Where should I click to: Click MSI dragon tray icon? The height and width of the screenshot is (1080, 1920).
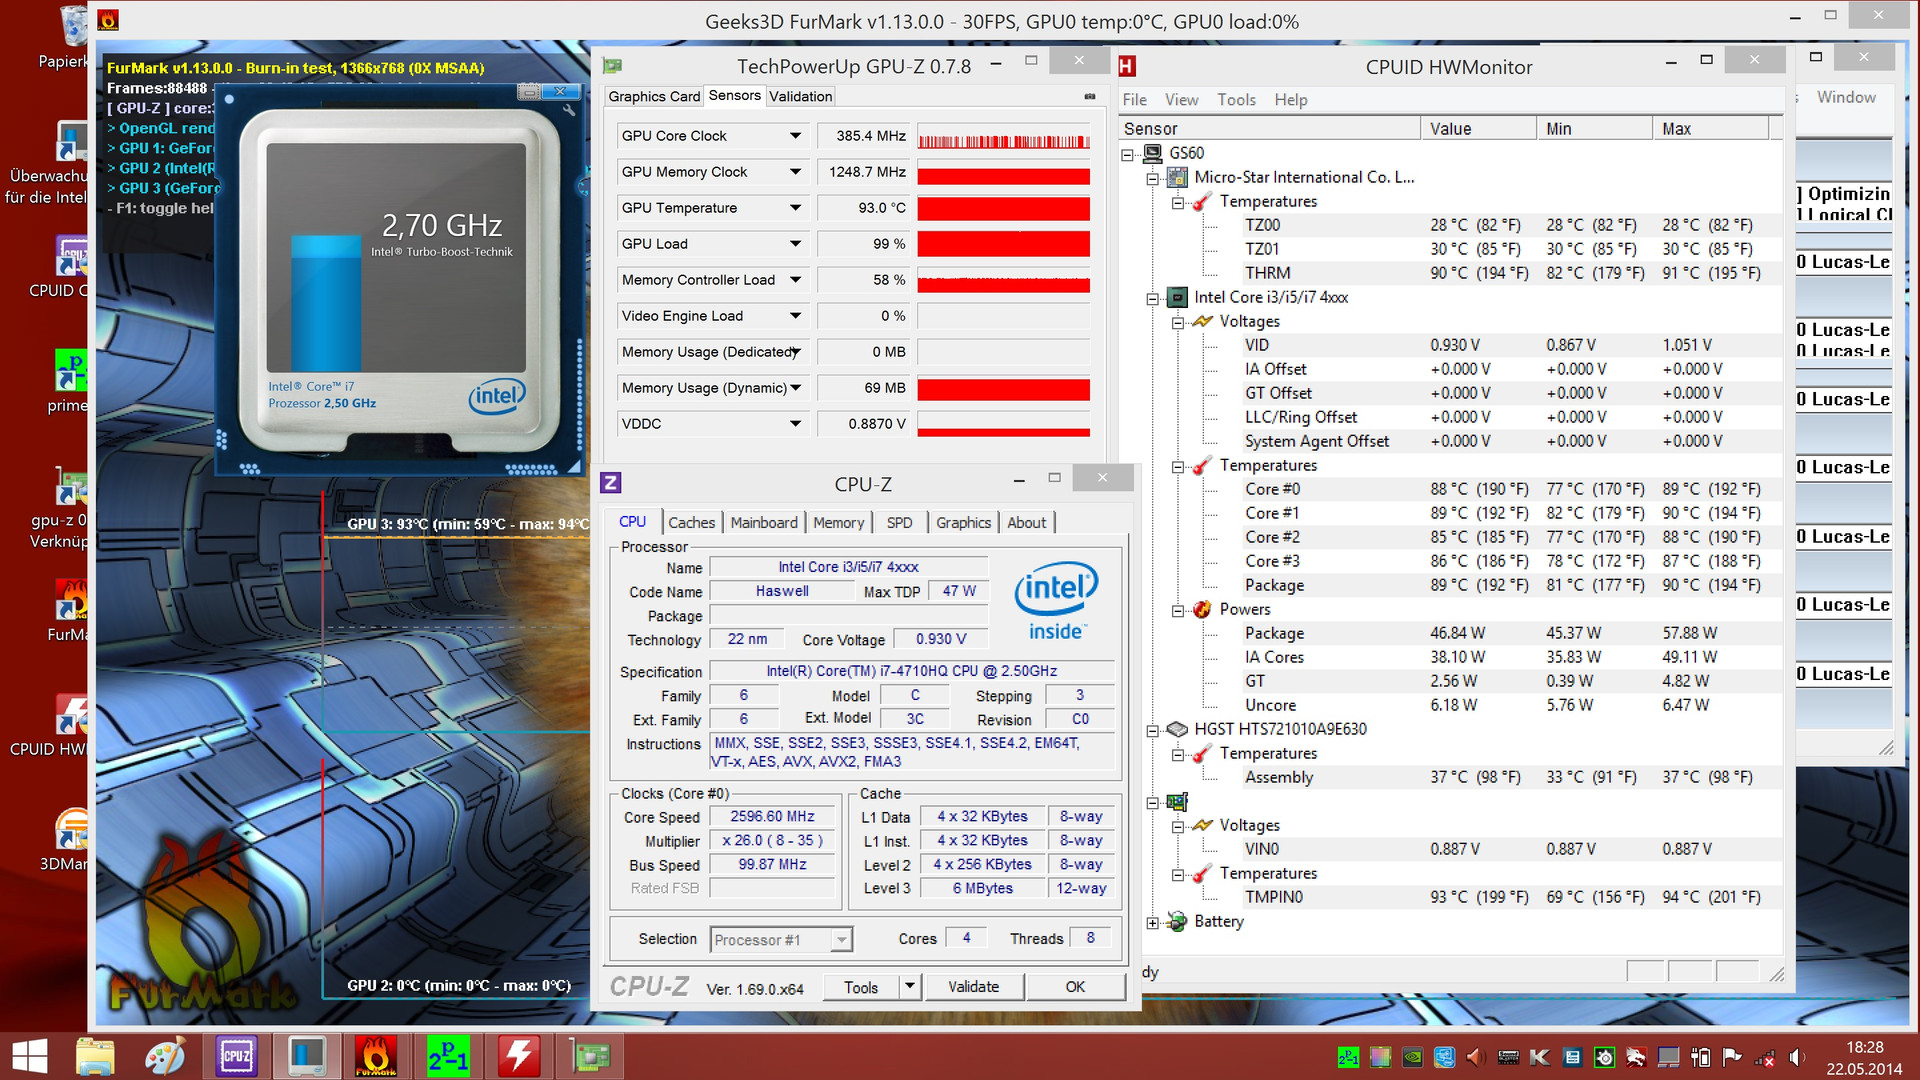[x=1636, y=1057]
